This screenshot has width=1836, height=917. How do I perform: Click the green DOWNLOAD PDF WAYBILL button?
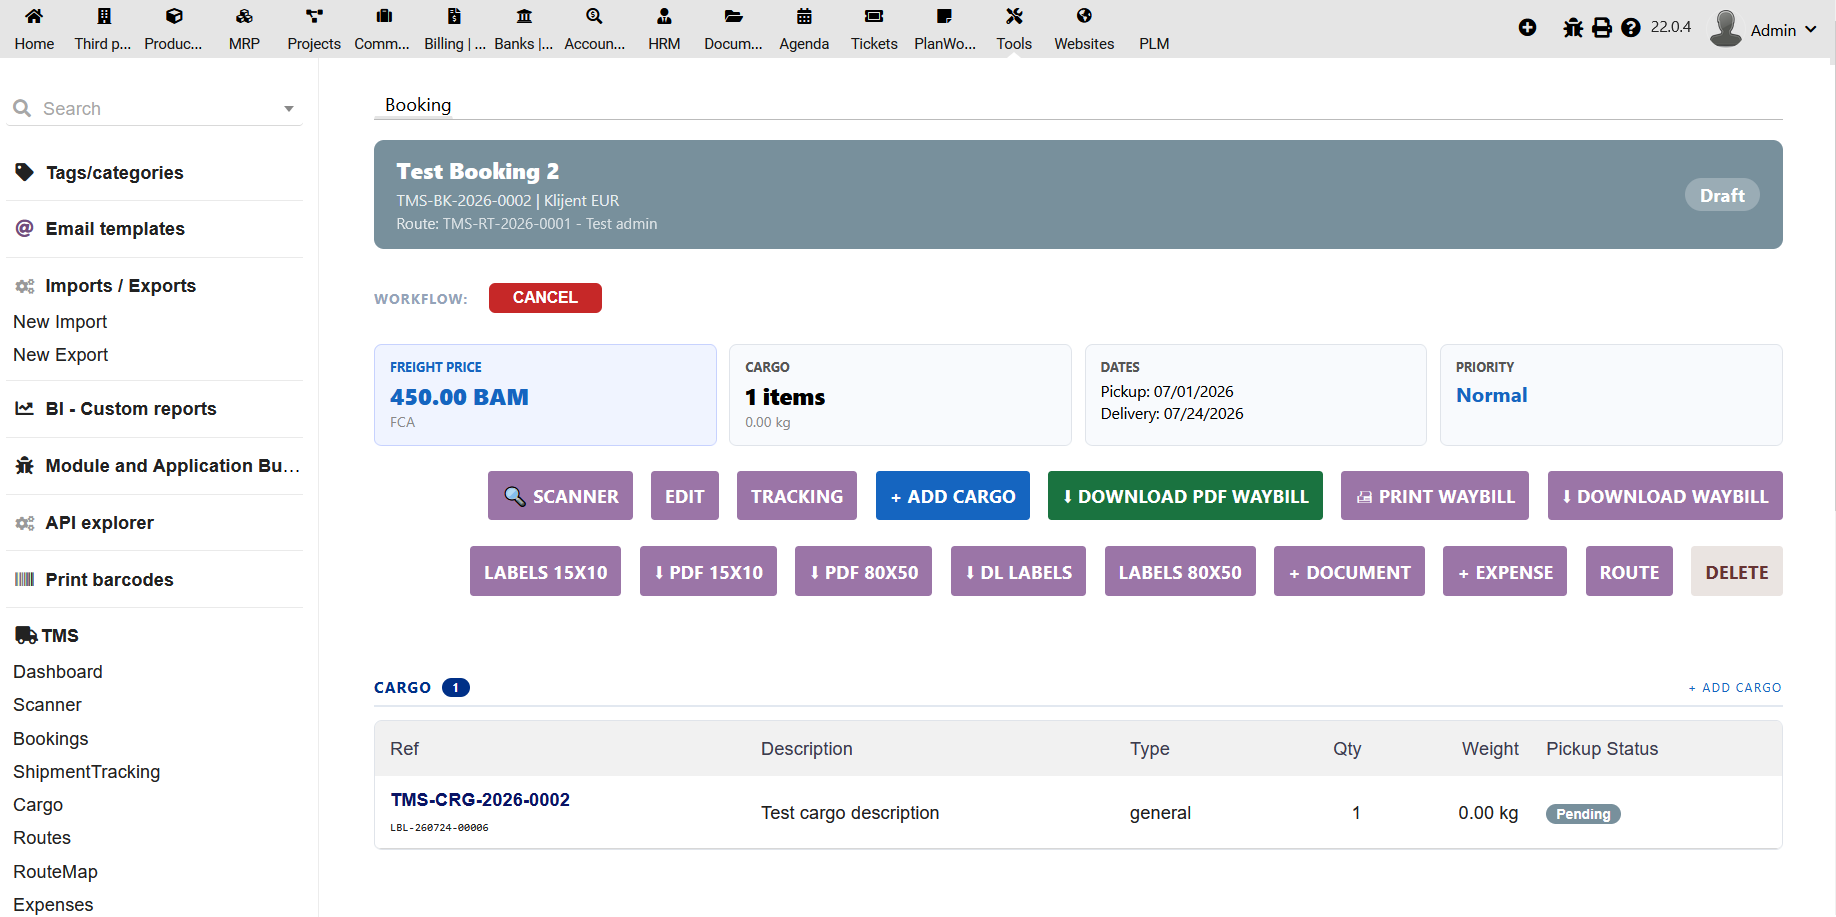click(x=1185, y=496)
